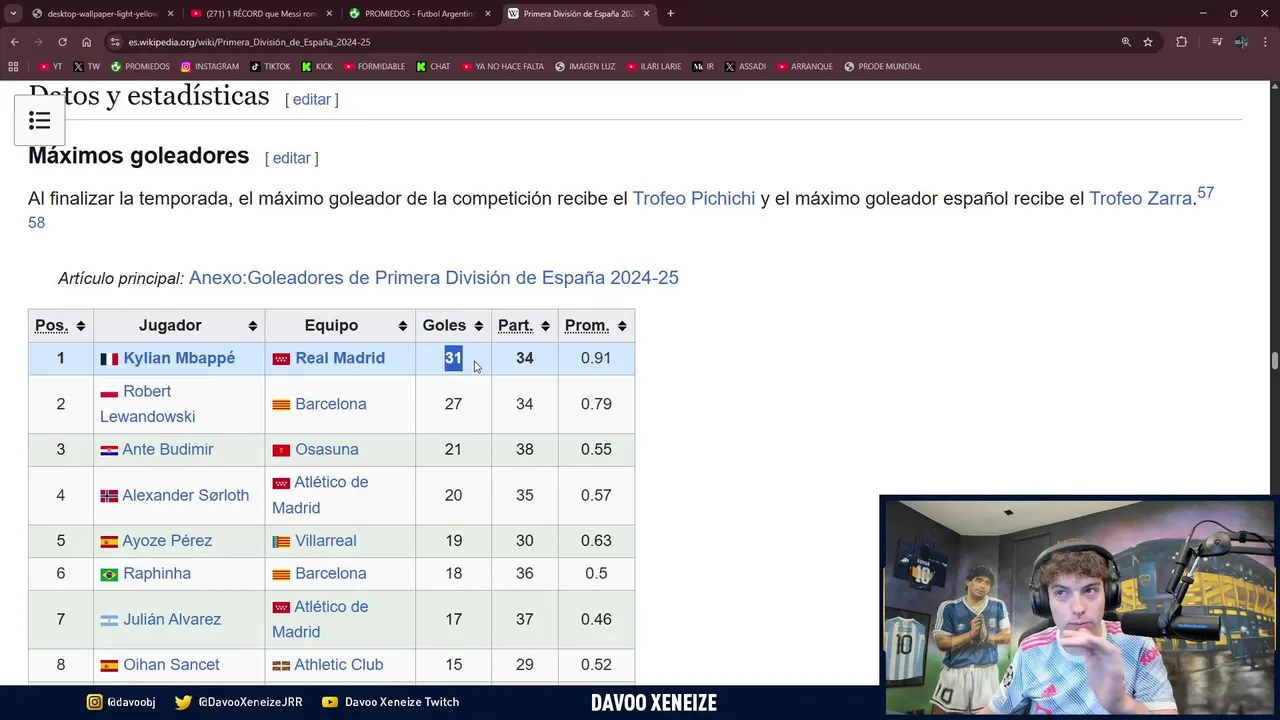Click the page vertical scrollbar thumb

point(1274,361)
